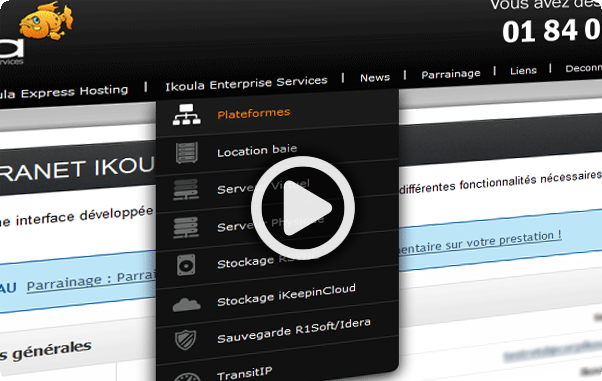Screen dimensions: 602x381
Task: Open the News menu item
Action: tap(375, 78)
